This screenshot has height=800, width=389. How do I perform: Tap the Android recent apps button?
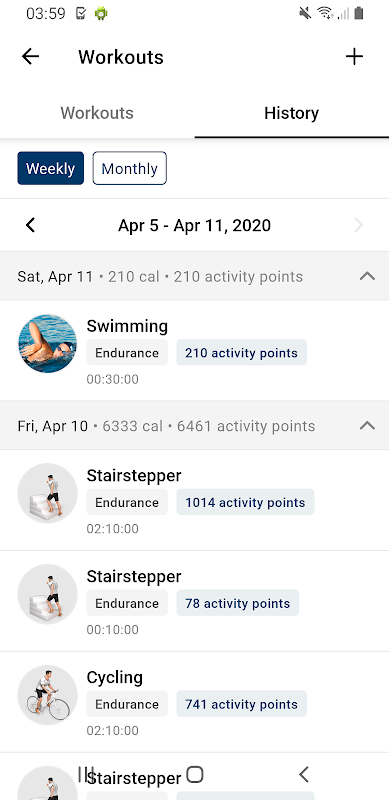pyautogui.click(x=86, y=774)
